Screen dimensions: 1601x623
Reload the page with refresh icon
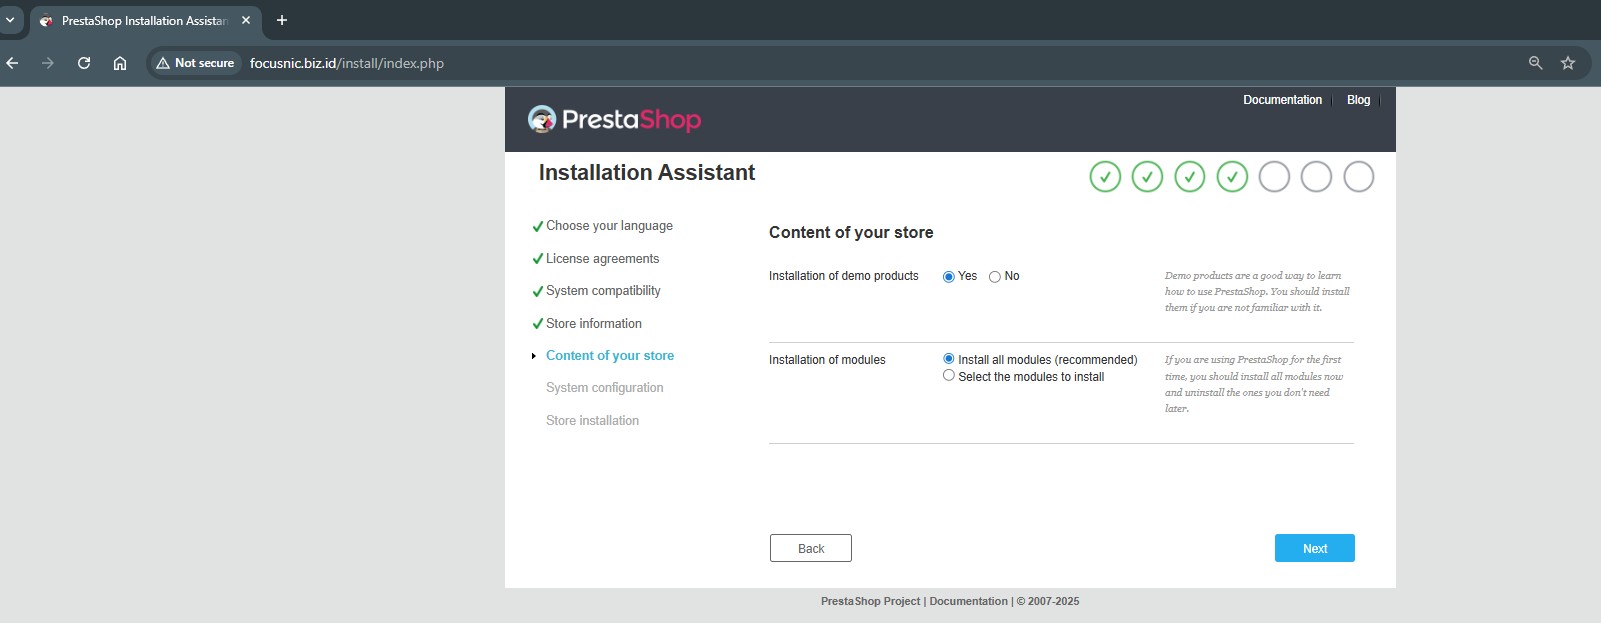click(84, 63)
